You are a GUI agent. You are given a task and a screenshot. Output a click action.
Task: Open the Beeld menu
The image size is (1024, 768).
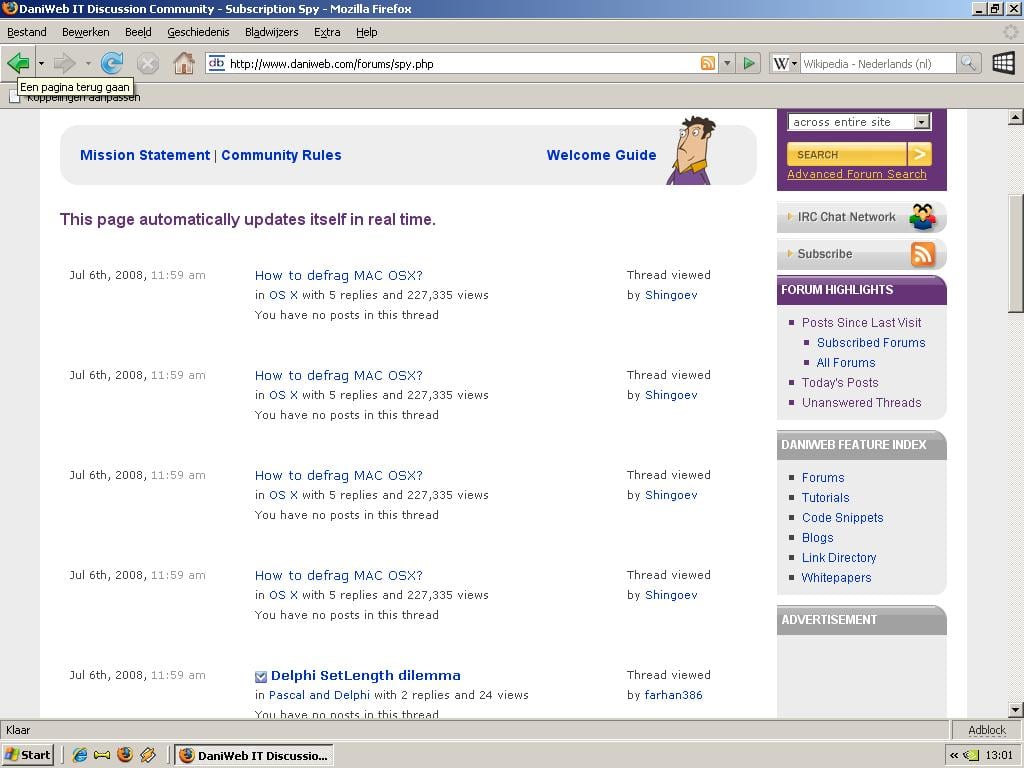pos(138,32)
